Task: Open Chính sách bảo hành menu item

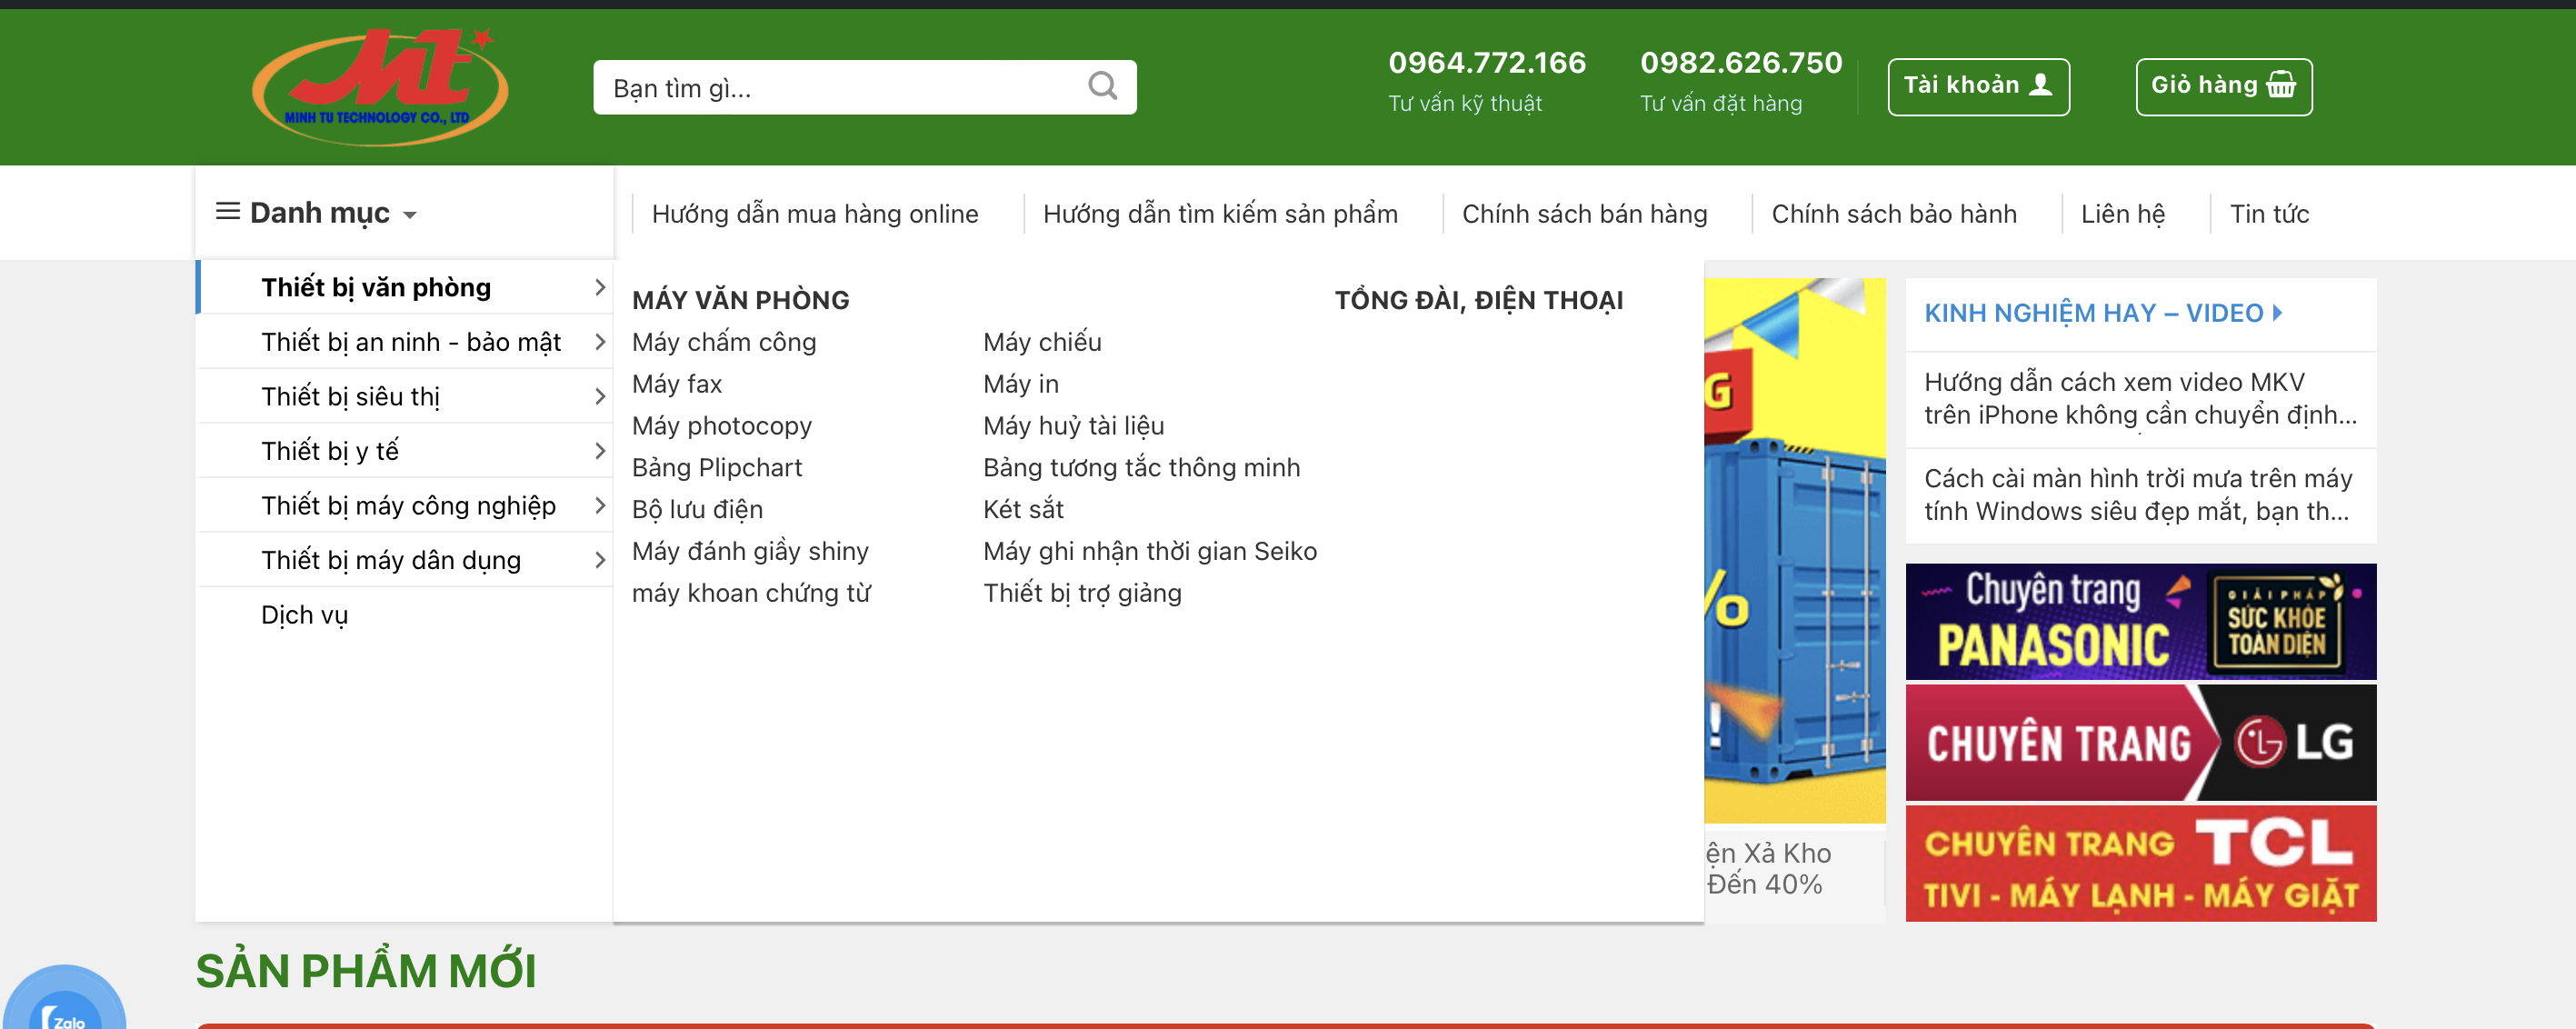Action: (x=1893, y=214)
